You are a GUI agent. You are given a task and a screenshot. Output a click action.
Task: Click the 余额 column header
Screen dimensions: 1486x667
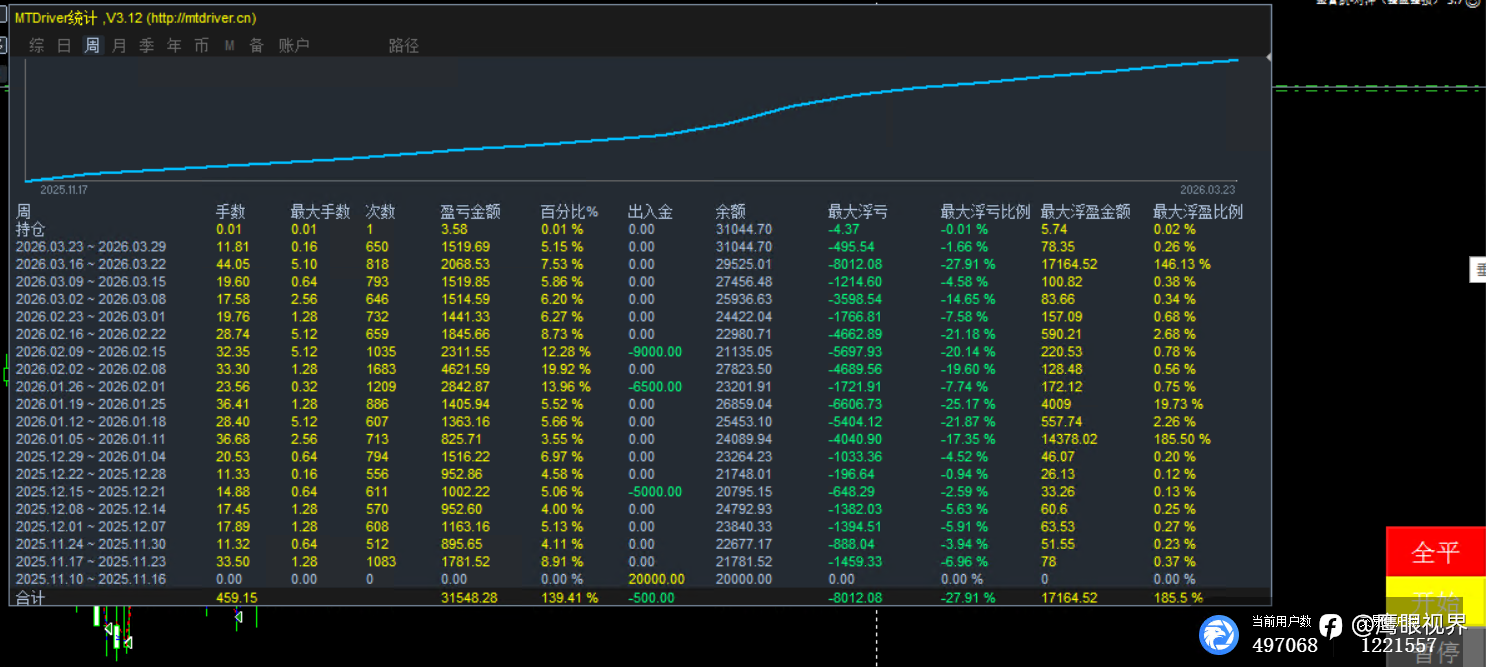730,212
